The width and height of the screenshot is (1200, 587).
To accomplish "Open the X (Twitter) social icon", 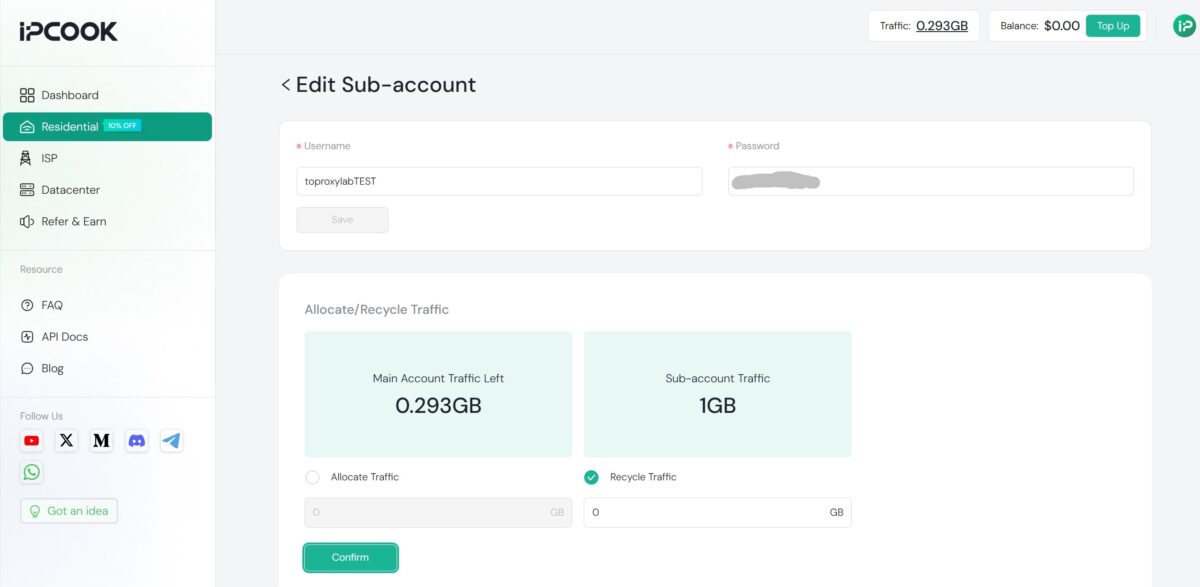I will [x=67, y=440].
